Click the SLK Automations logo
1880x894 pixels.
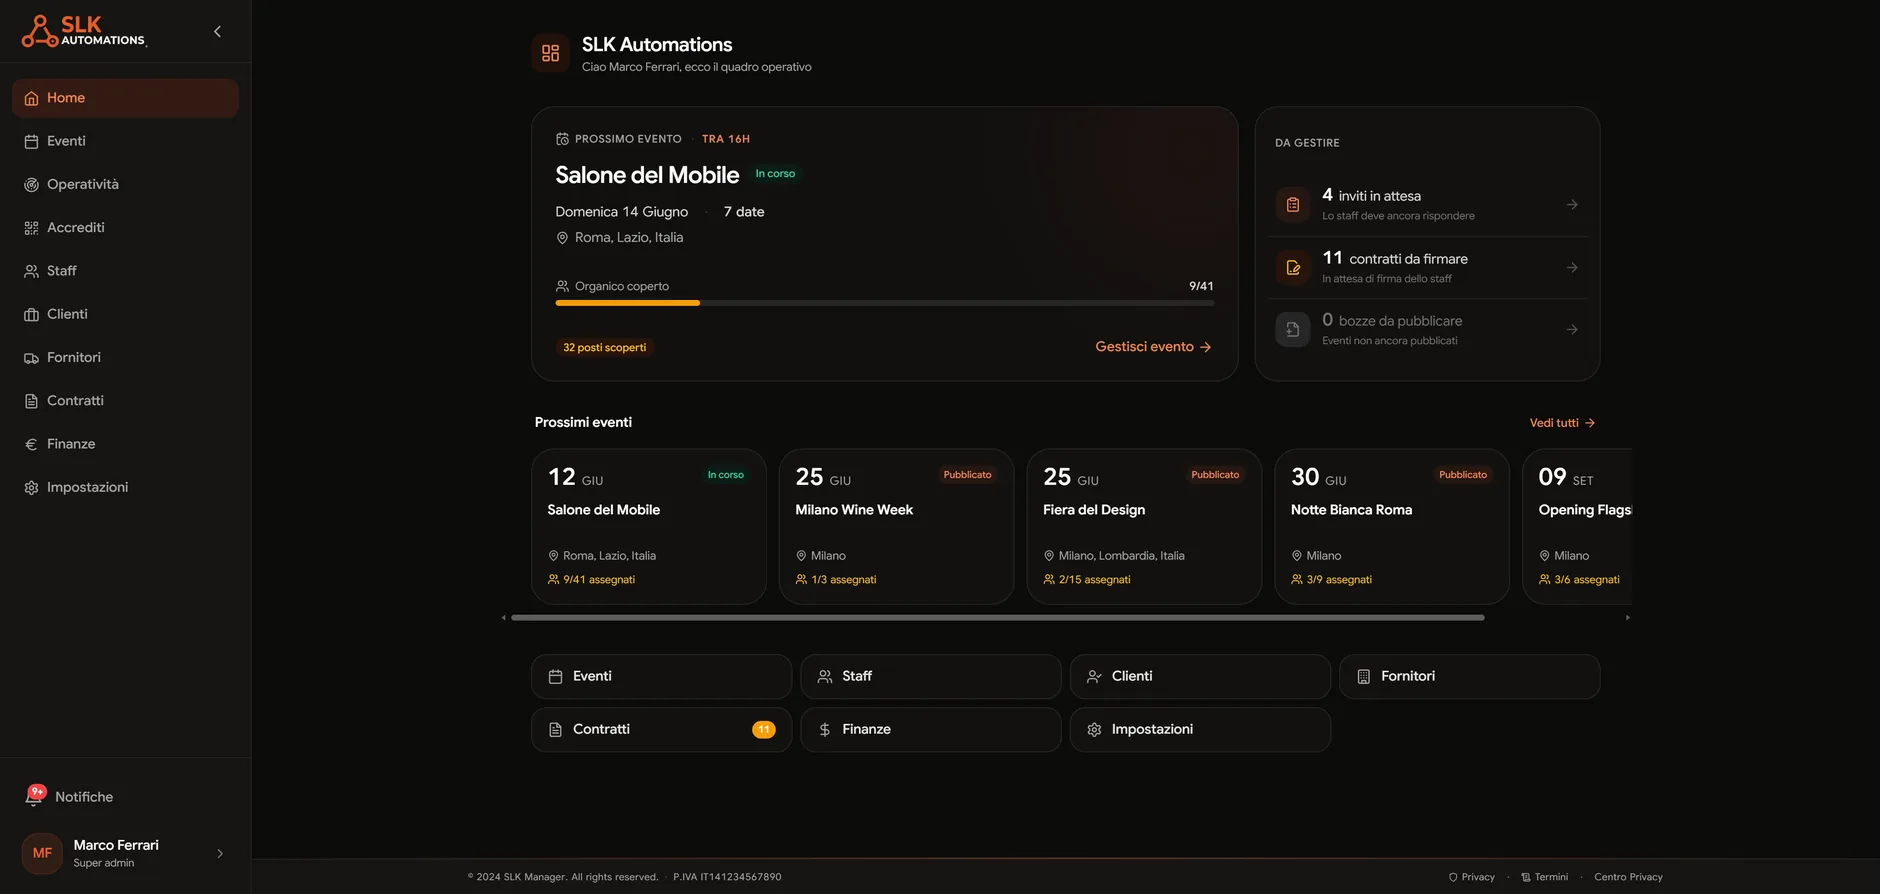pos(84,31)
